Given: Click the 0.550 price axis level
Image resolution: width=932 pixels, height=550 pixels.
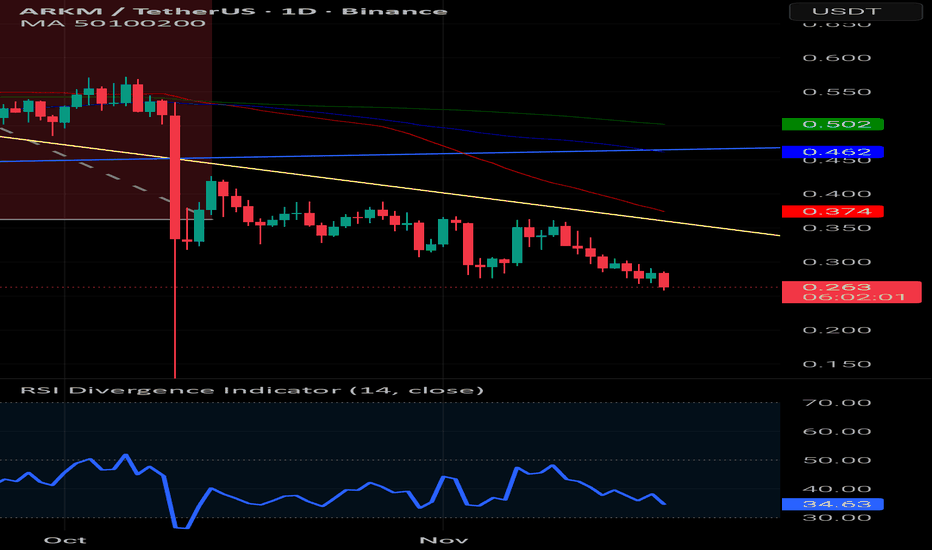Looking at the screenshot, I should (837, 92).
